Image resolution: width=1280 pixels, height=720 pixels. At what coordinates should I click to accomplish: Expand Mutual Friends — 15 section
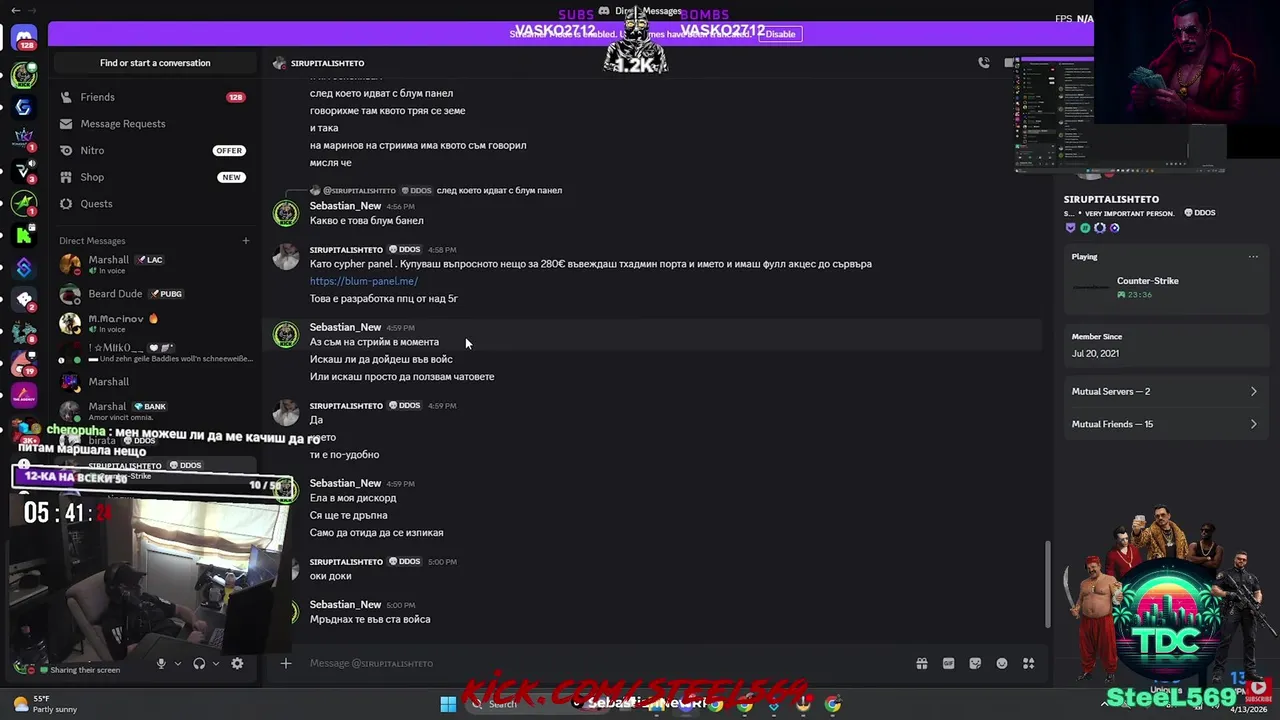point(1164,424)
